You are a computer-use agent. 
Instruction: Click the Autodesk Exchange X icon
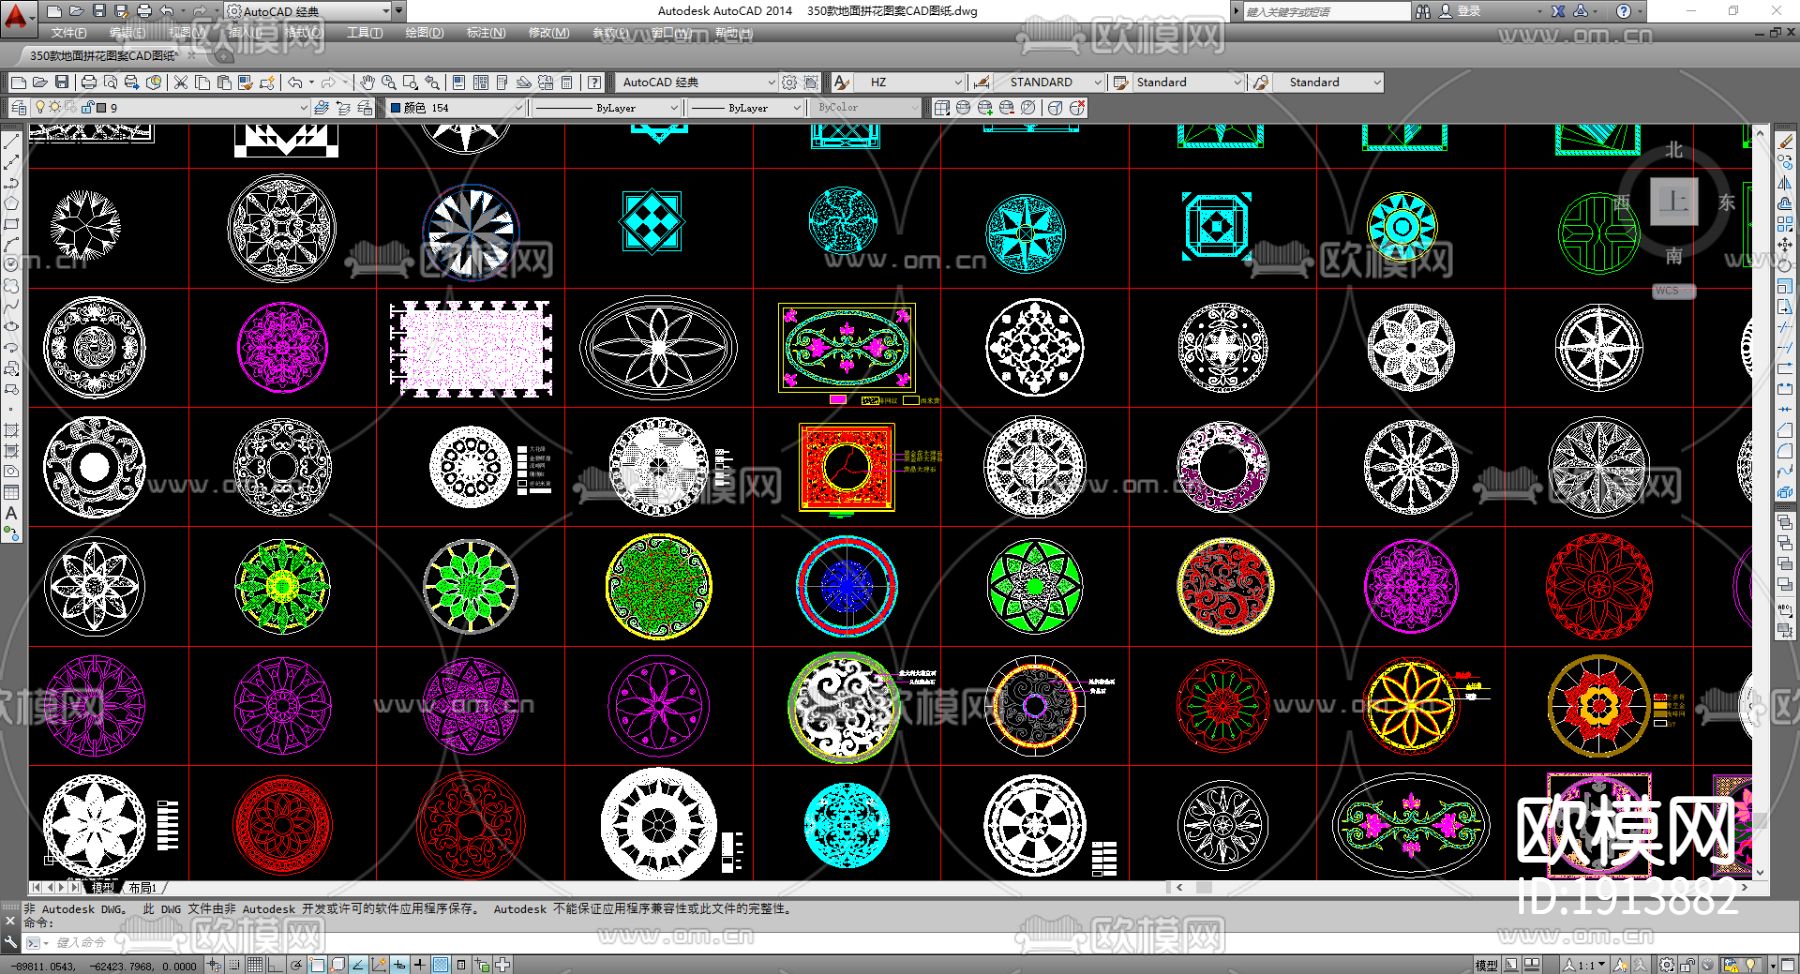[x=1558, y=11]
